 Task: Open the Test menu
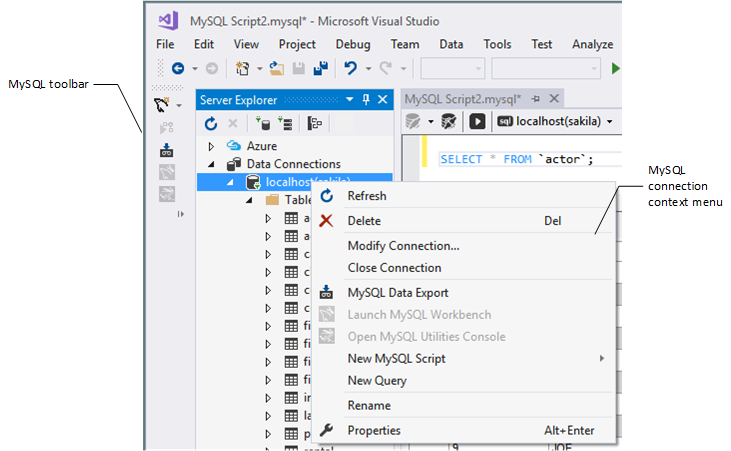click(x=541, y=44)
